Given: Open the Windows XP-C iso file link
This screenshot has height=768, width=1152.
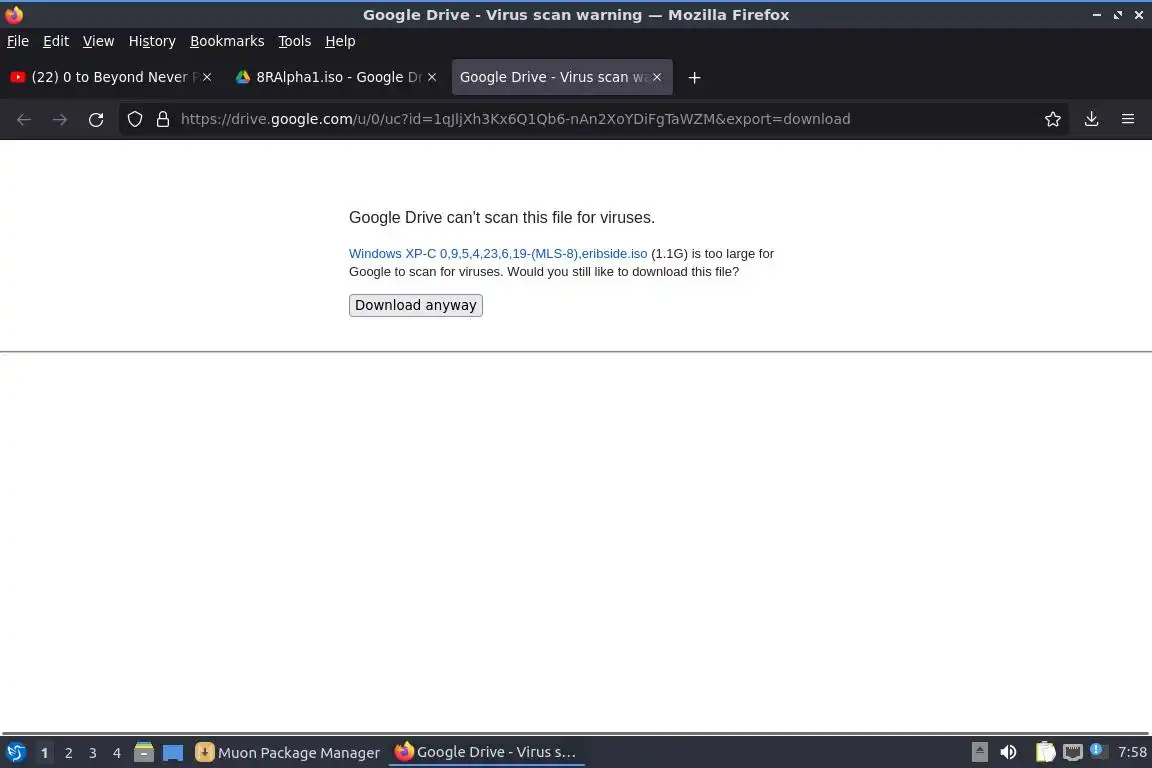Looking at the screenshot, I should (x=497, y=254).
